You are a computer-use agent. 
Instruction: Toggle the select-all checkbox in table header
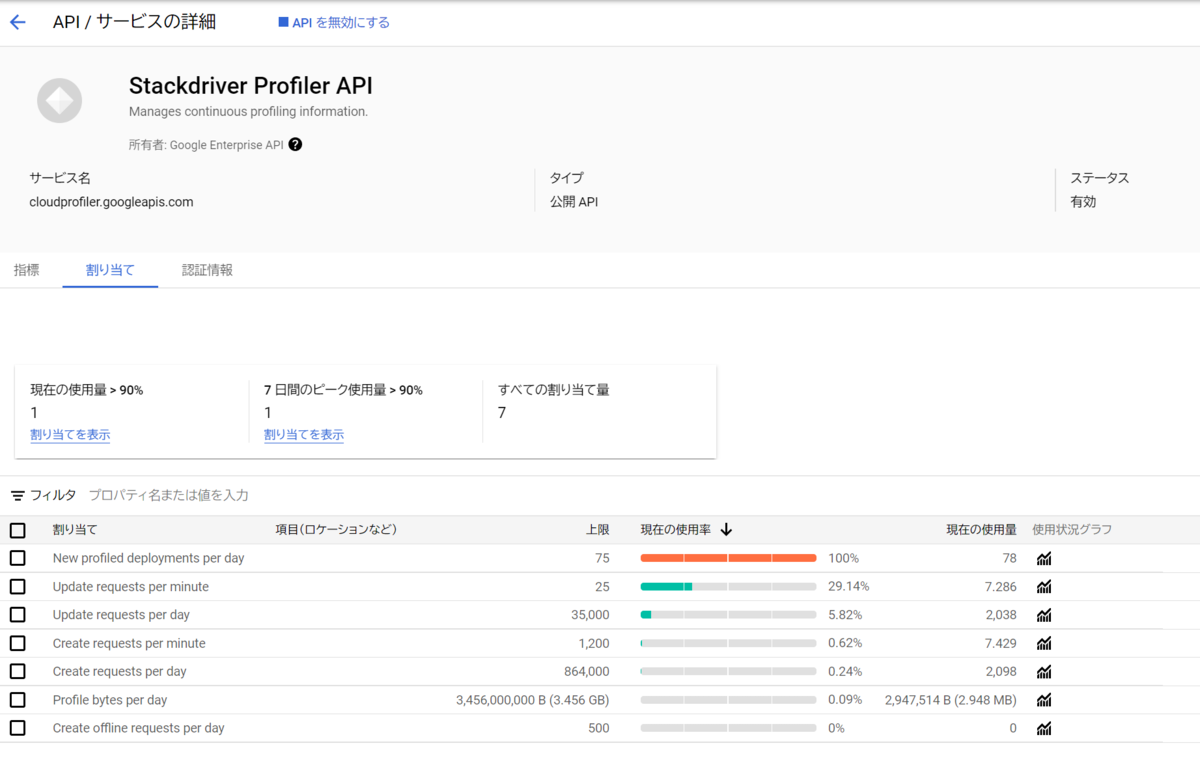click(17, 530)
